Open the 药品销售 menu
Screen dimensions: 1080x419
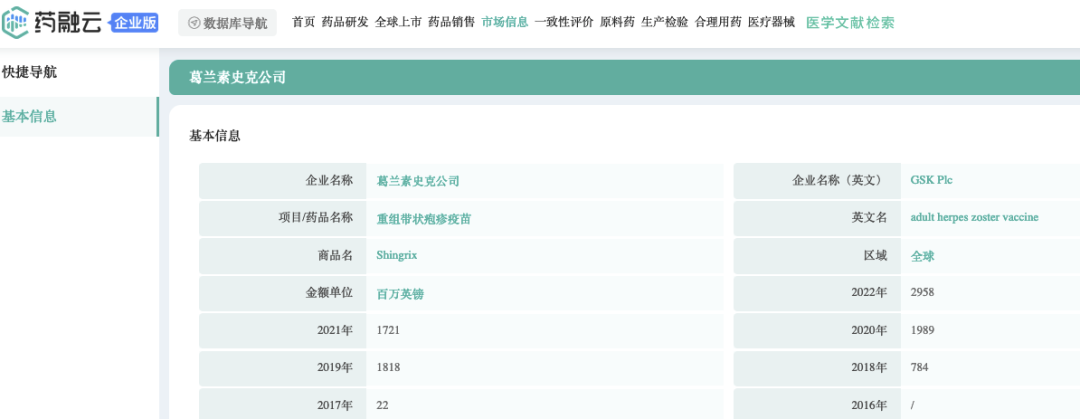[451, 22]
